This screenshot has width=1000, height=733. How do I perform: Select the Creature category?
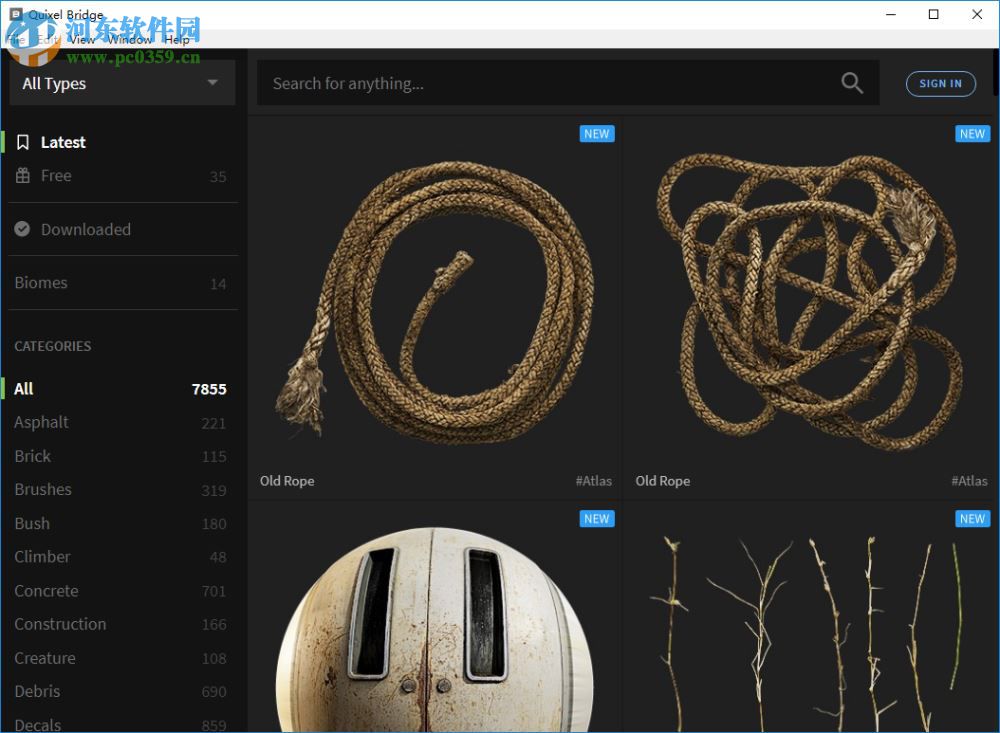(x=121, y=658)
